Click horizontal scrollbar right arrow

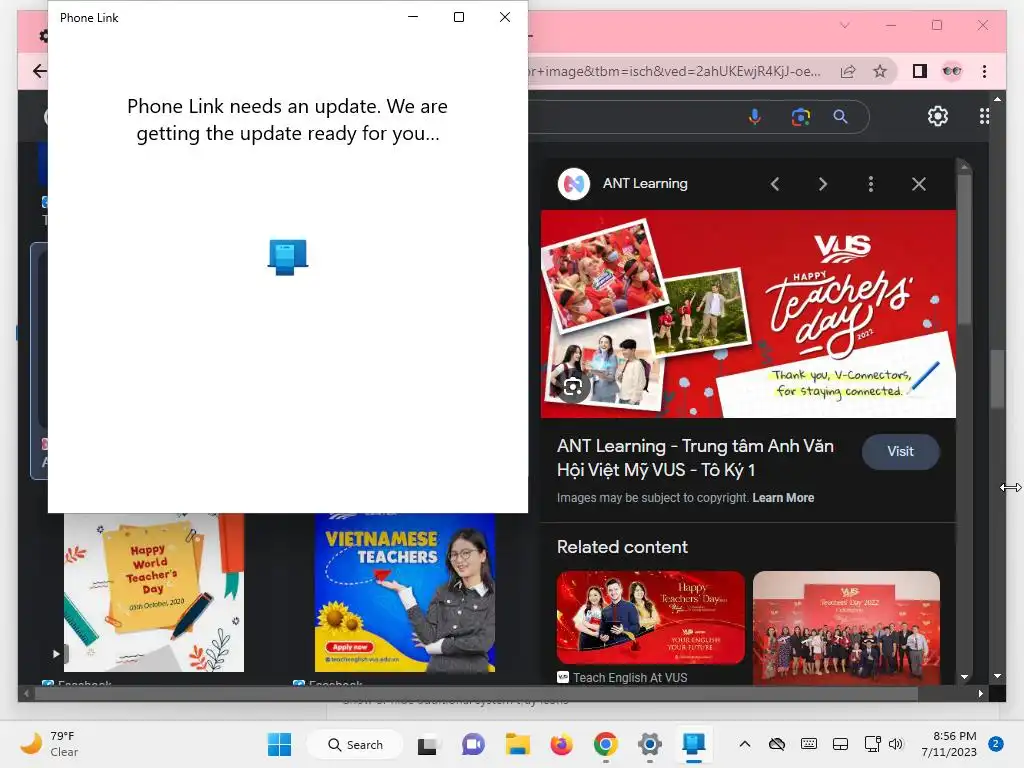pyautogui.click(x=980, y=694)
